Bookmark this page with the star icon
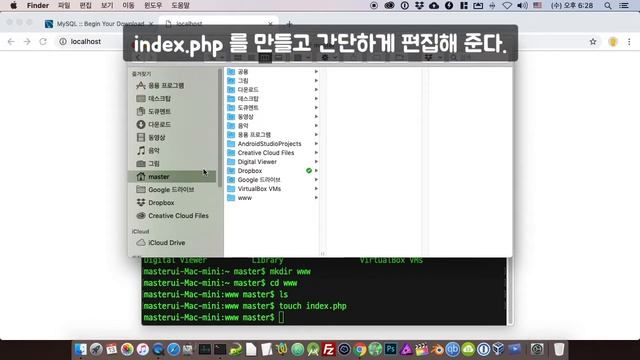 click(x=593, y=42)
